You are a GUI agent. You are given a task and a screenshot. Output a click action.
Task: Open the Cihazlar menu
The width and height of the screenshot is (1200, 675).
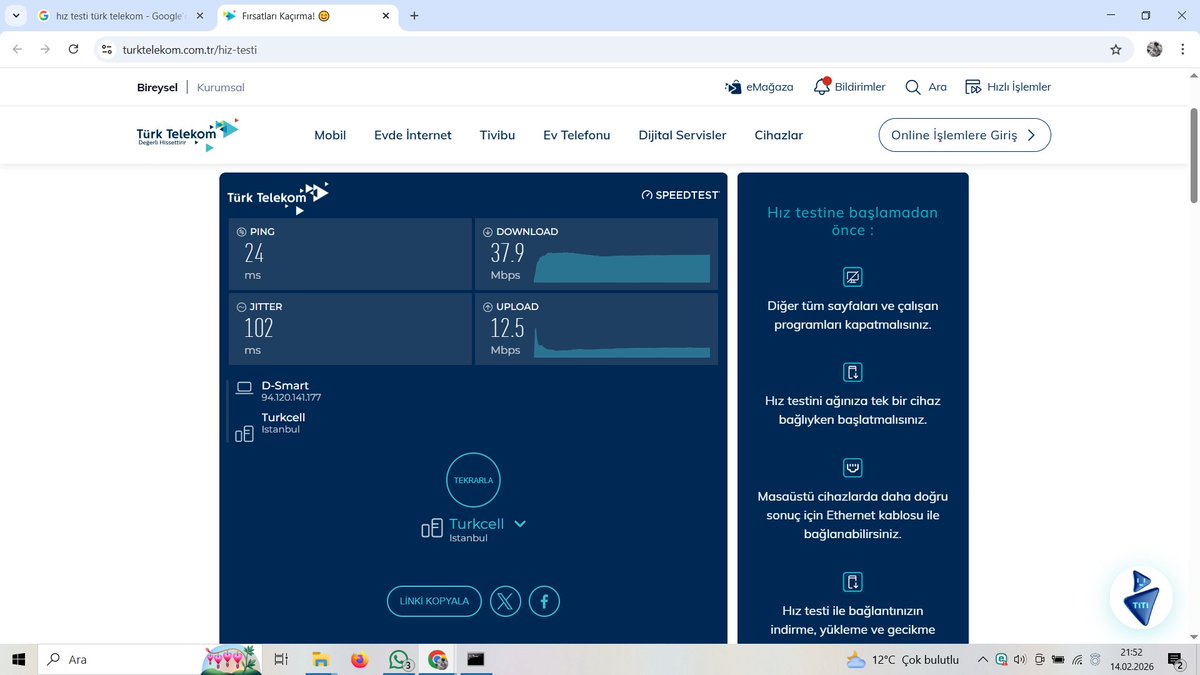pos(779,135)
